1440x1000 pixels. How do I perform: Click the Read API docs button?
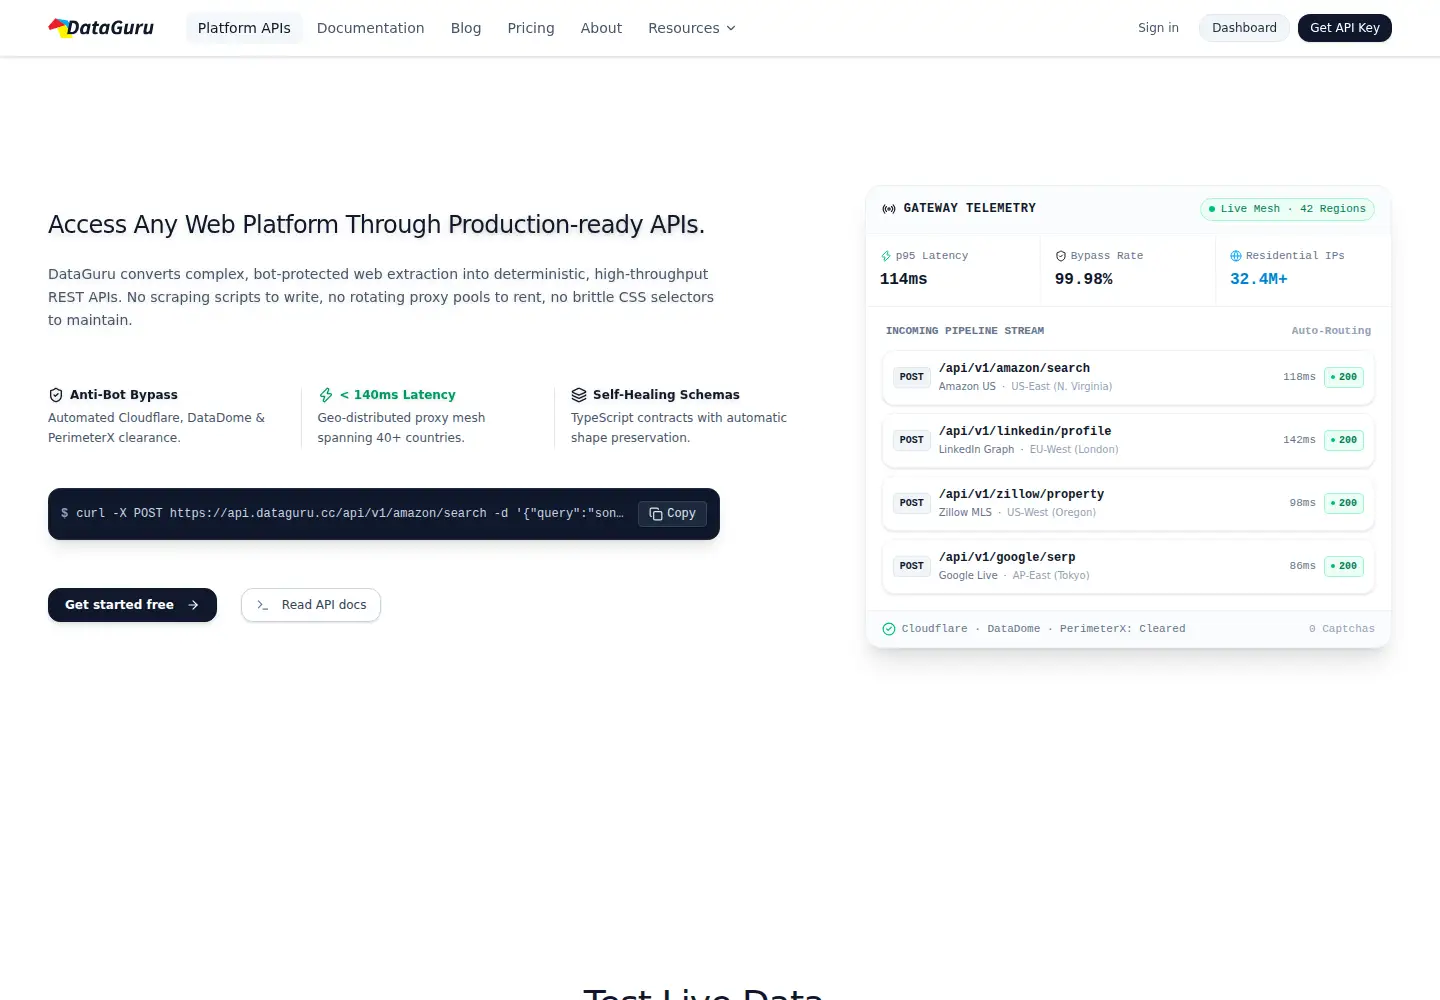point(311,605)
